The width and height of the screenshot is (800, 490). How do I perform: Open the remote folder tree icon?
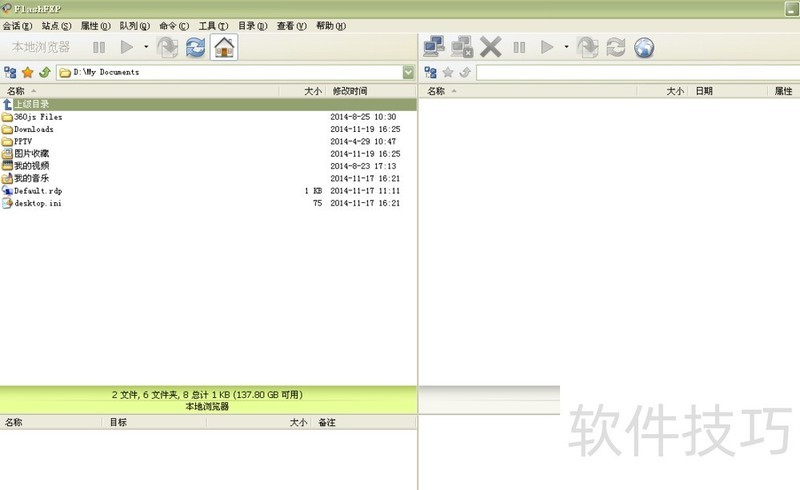coord(431,72)
